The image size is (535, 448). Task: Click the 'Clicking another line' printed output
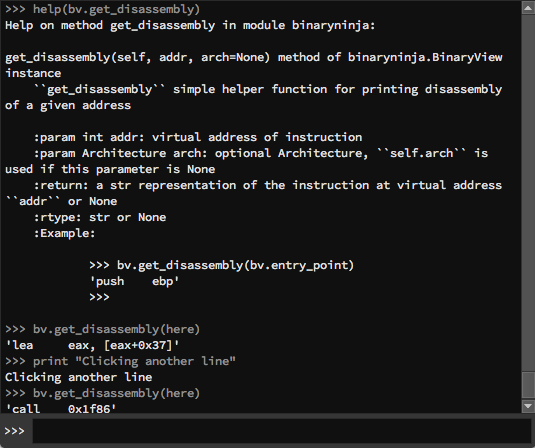pyautogui.click(x=78, y=377)
